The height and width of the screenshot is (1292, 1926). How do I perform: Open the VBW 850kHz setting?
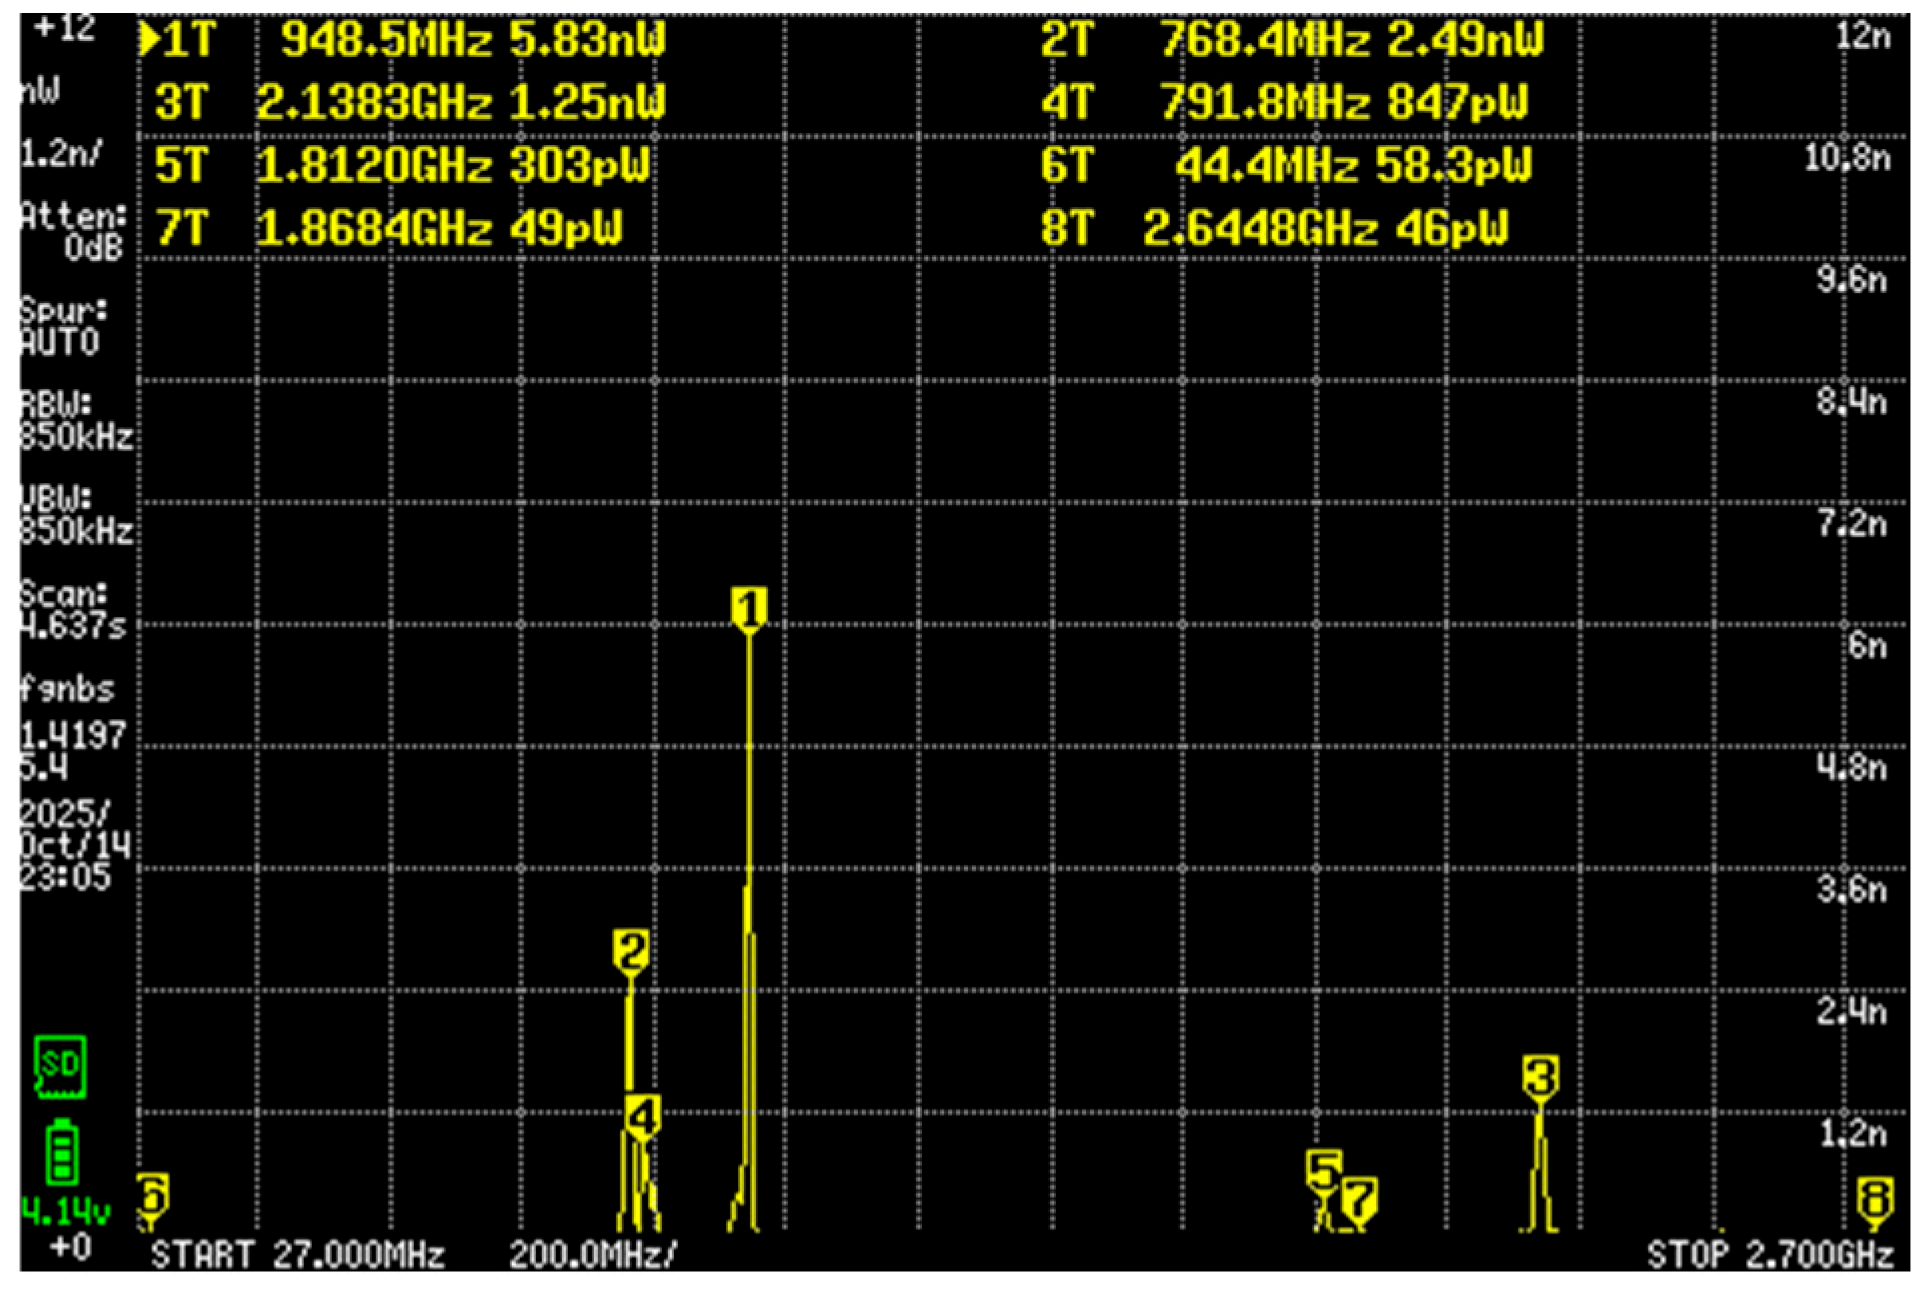pos(75,514)
